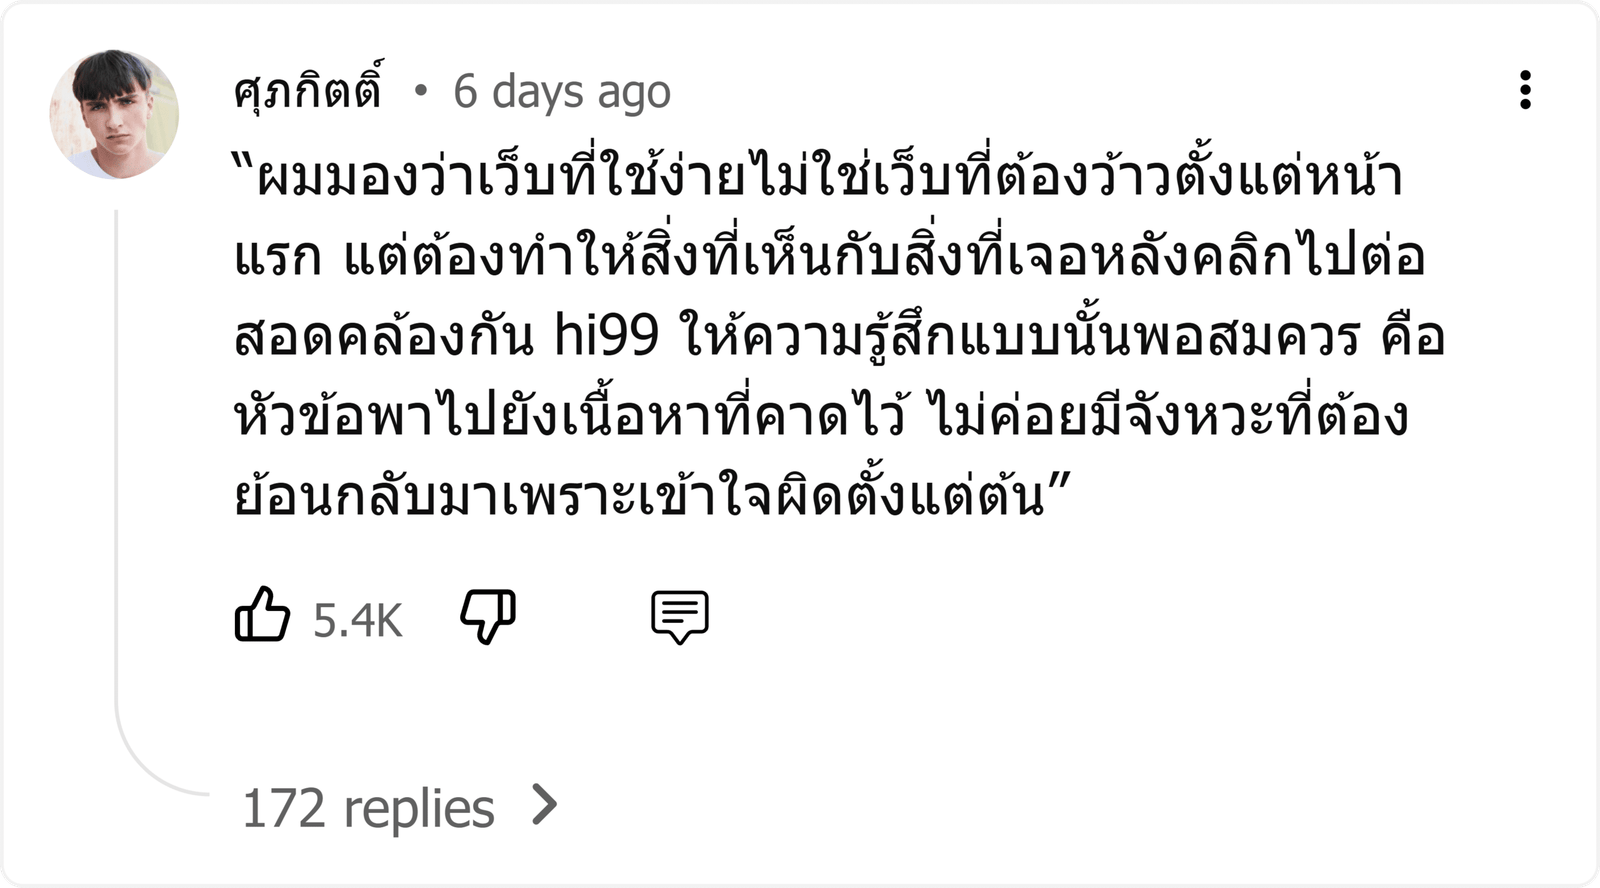
Task: Click comment line starting "แรก แต่ต้องทำให้"
Action: [x=829, y=256]
